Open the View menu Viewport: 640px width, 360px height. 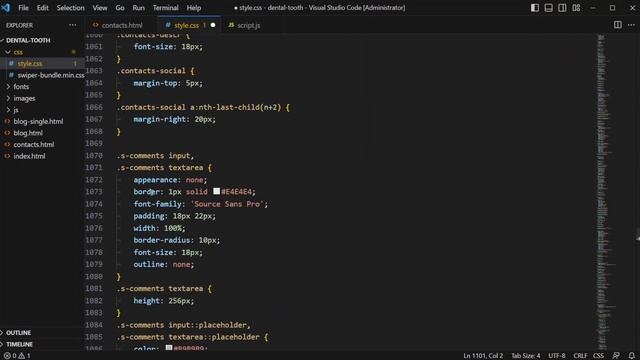click(100, 8)
